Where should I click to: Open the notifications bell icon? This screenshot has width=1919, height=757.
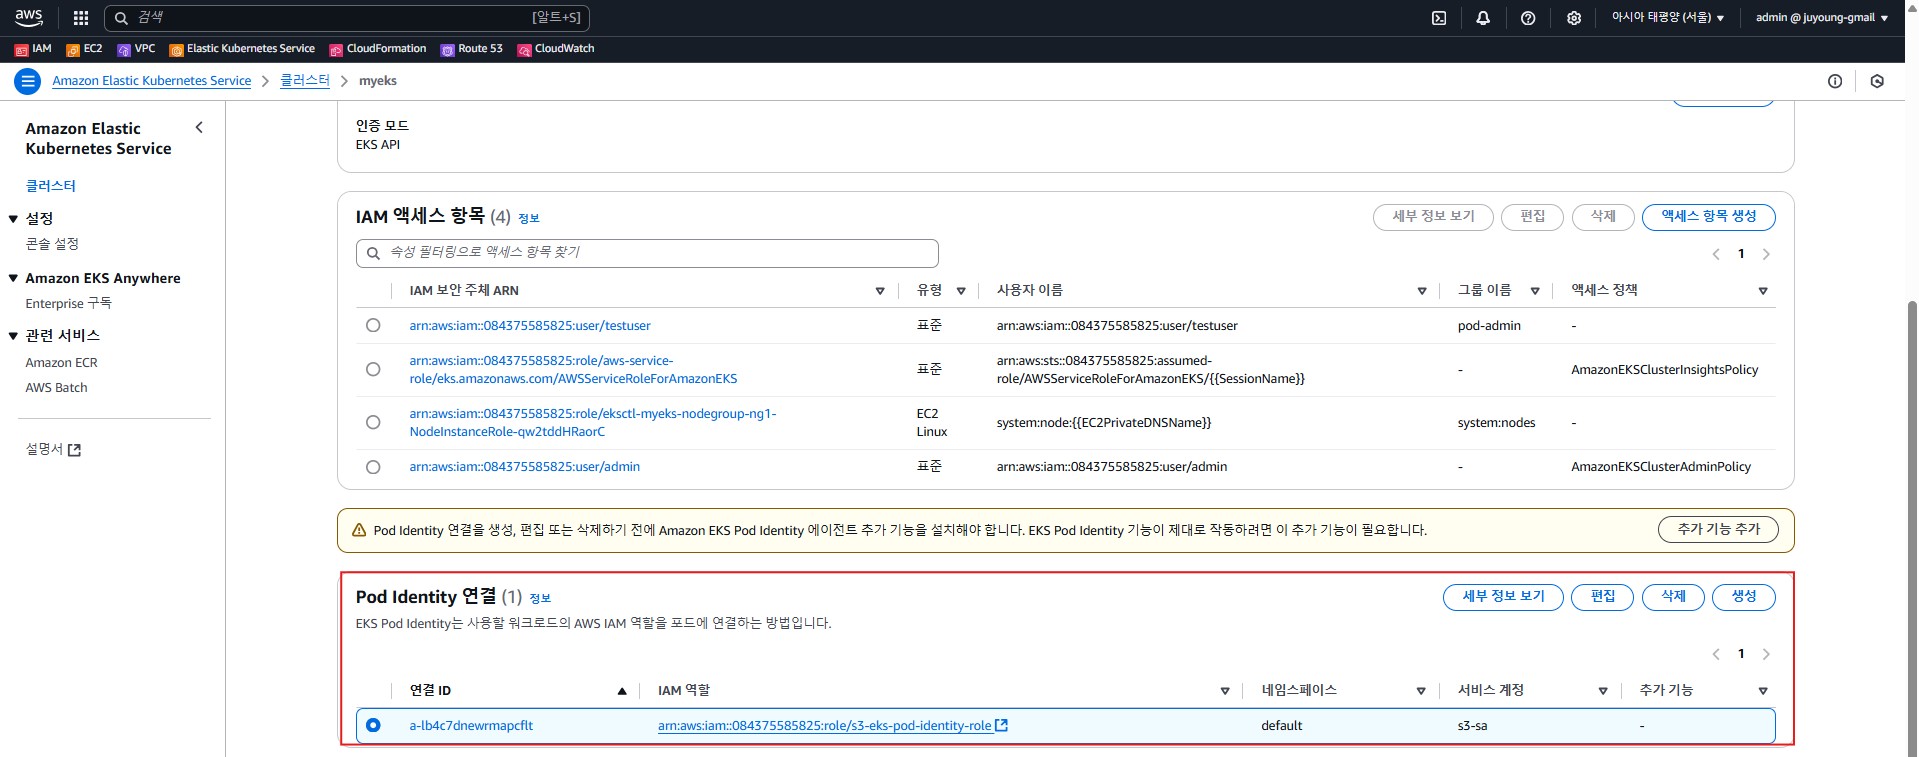click(x=1483, y=18)
